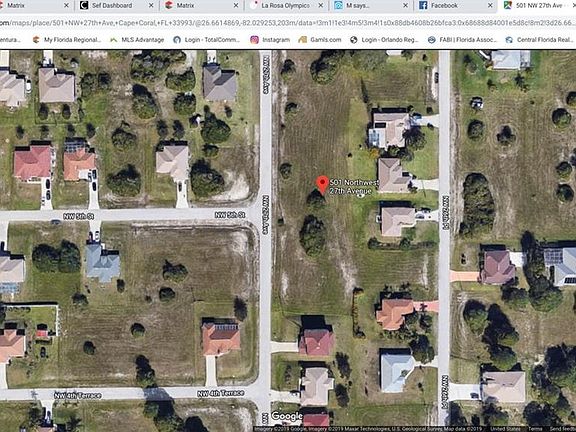Click the M says tab favicon
Screen dimensions: 576x432
point(338,6)
